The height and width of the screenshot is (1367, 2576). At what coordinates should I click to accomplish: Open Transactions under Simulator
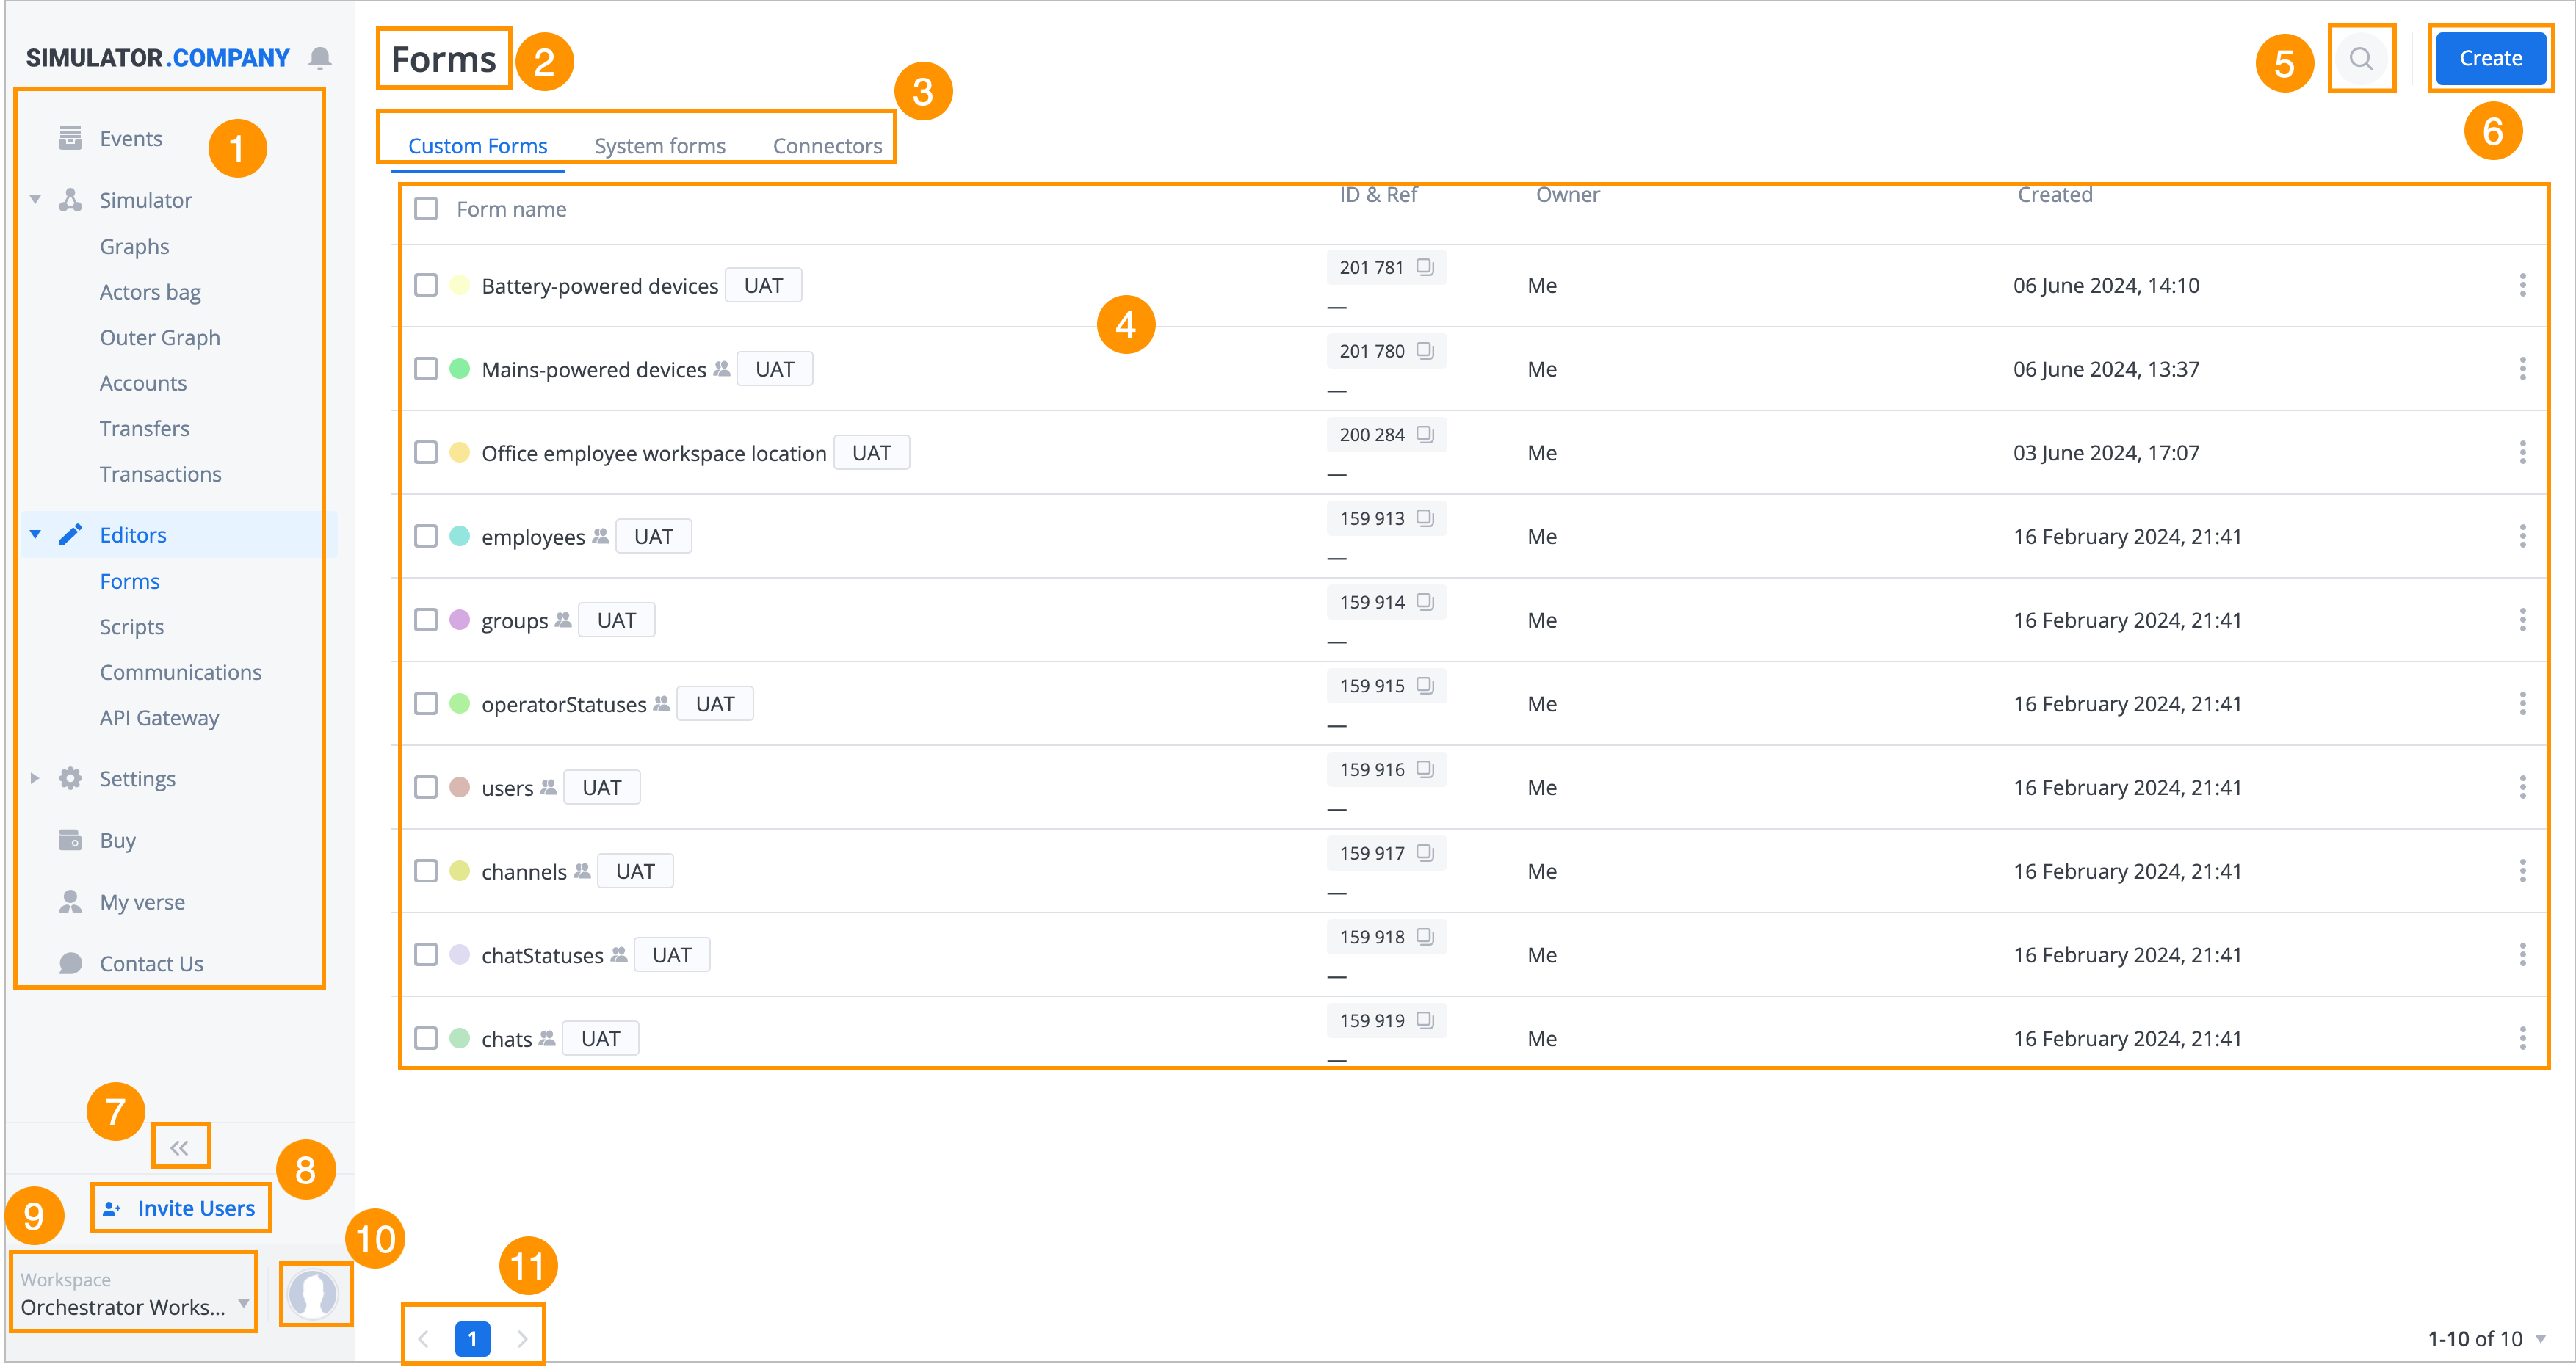point(160,474)
